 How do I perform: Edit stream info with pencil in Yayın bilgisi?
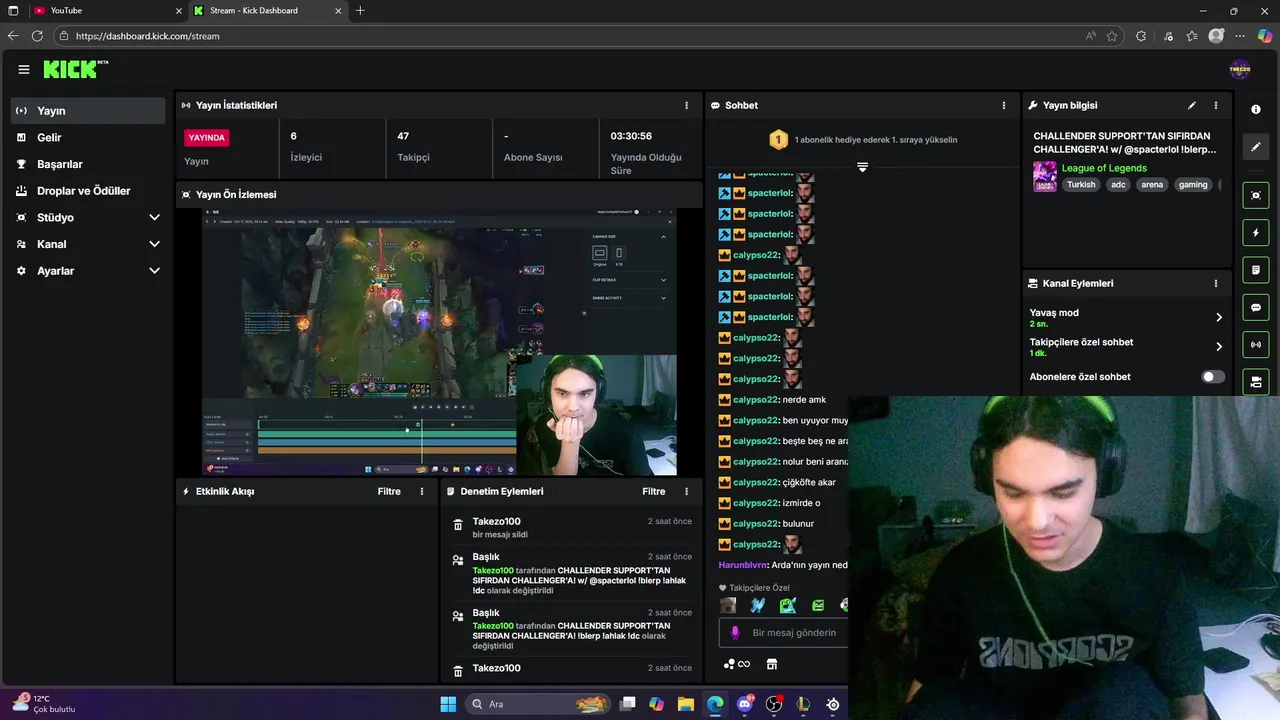tap(1192, 105)
